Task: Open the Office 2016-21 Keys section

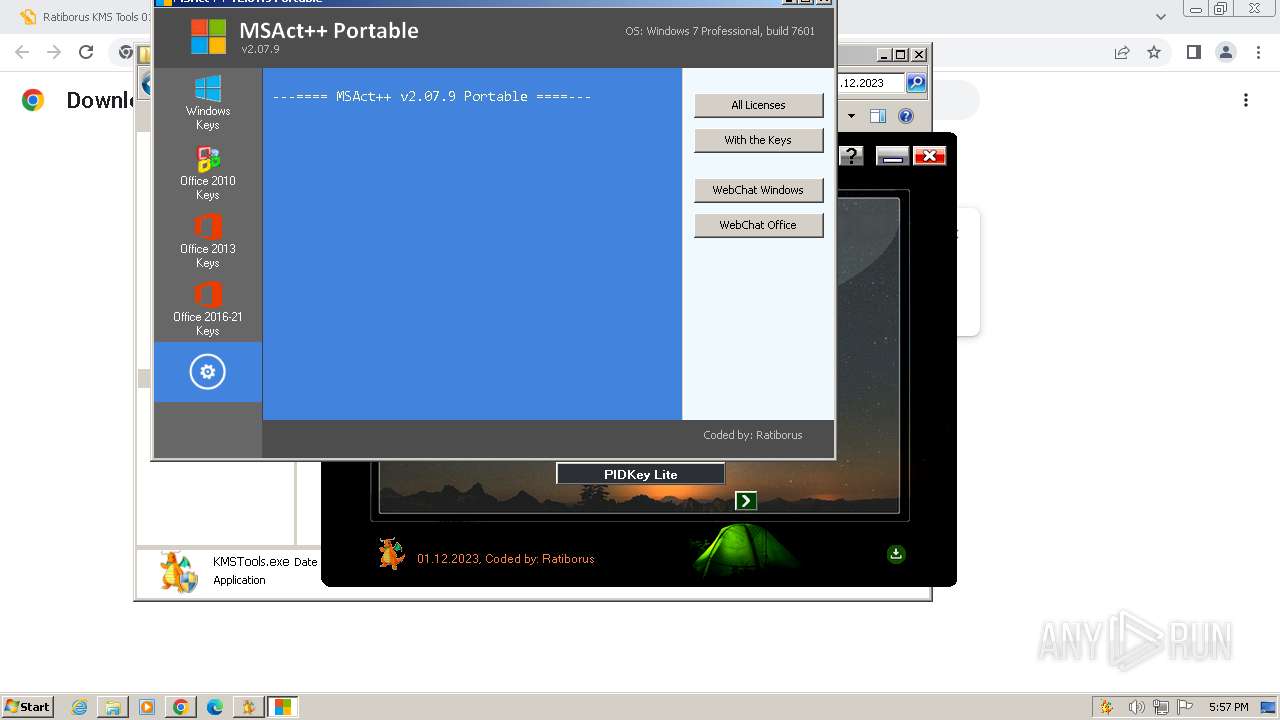Action: 208,309
